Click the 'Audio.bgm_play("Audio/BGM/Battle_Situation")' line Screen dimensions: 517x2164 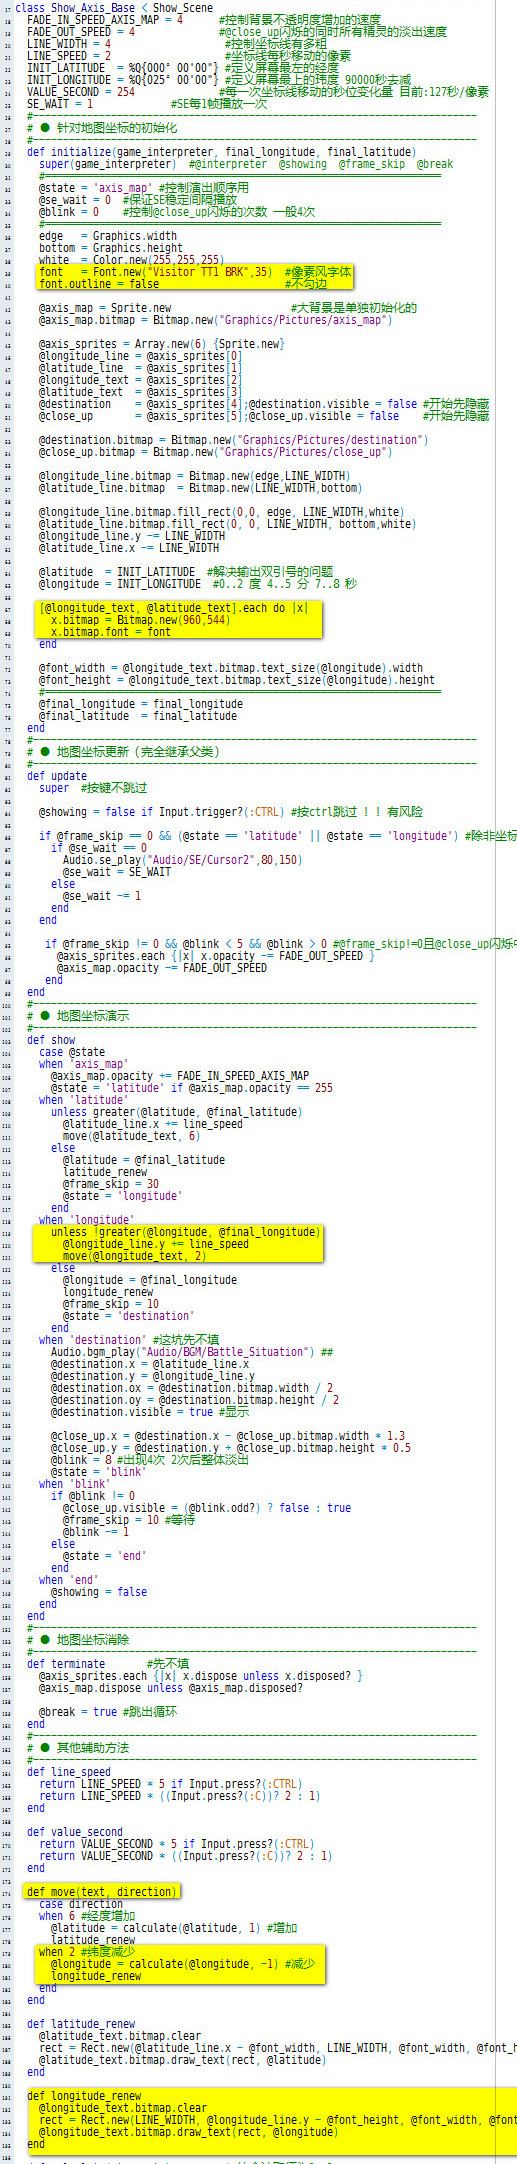click(x=183, y=1352)
